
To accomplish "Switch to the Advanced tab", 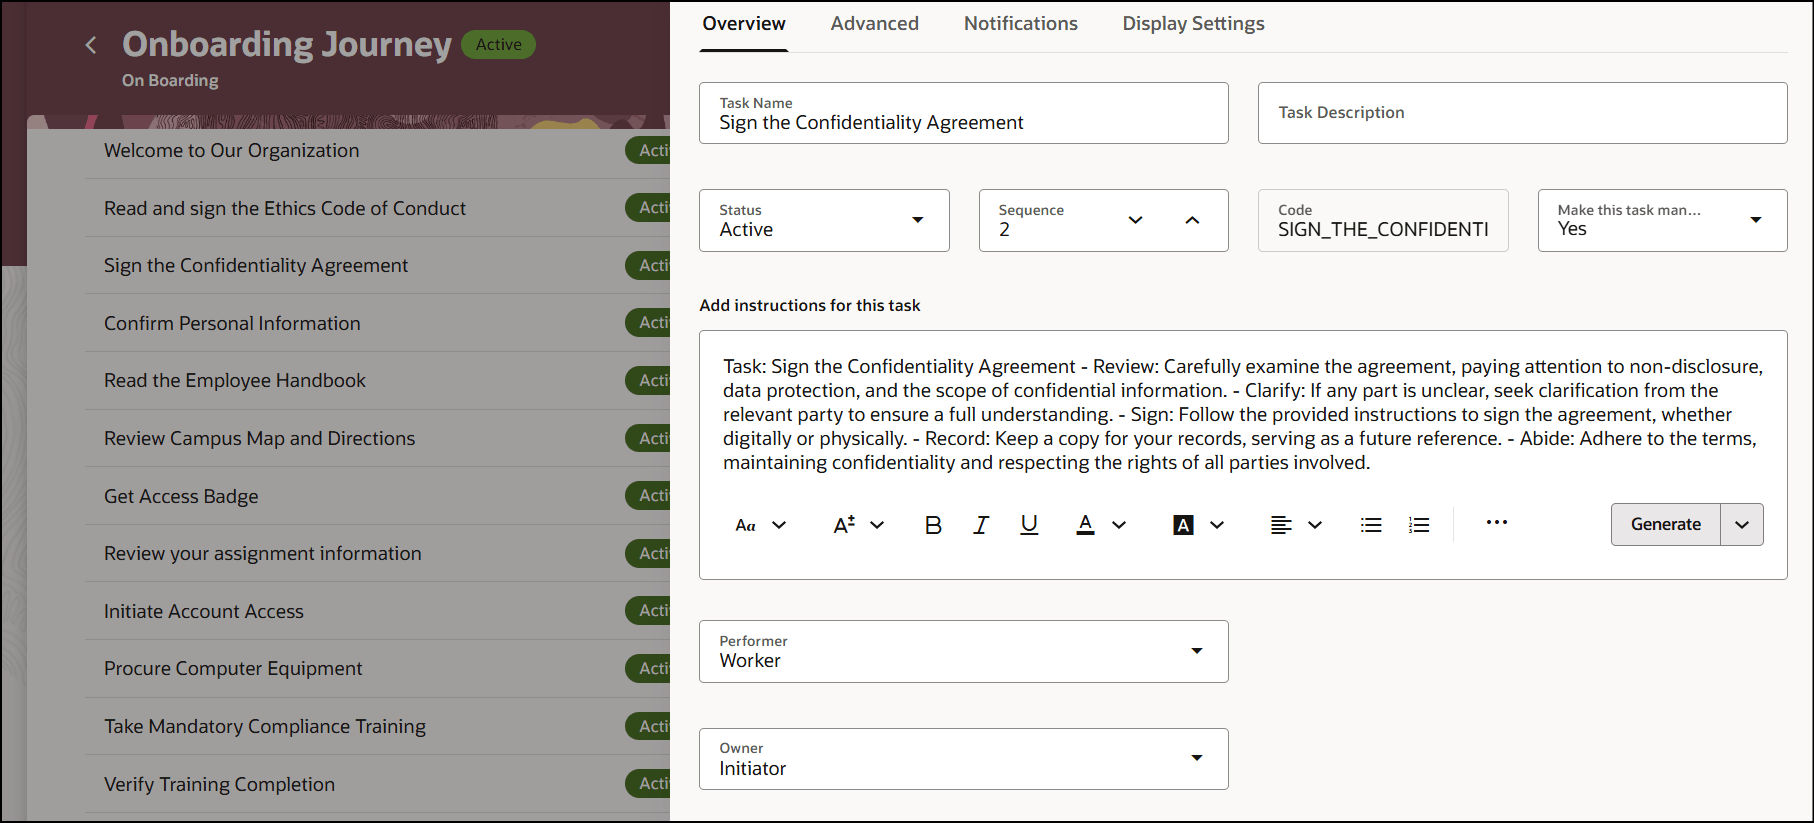I will click(874, 23).
